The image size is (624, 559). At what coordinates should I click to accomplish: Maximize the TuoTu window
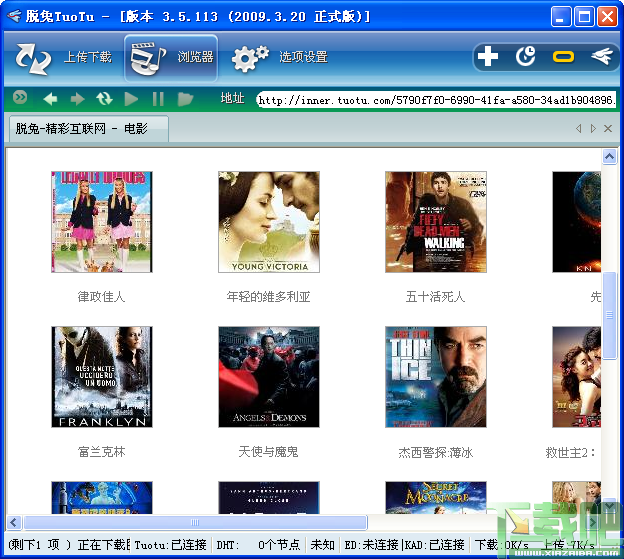tap(584, 18)
